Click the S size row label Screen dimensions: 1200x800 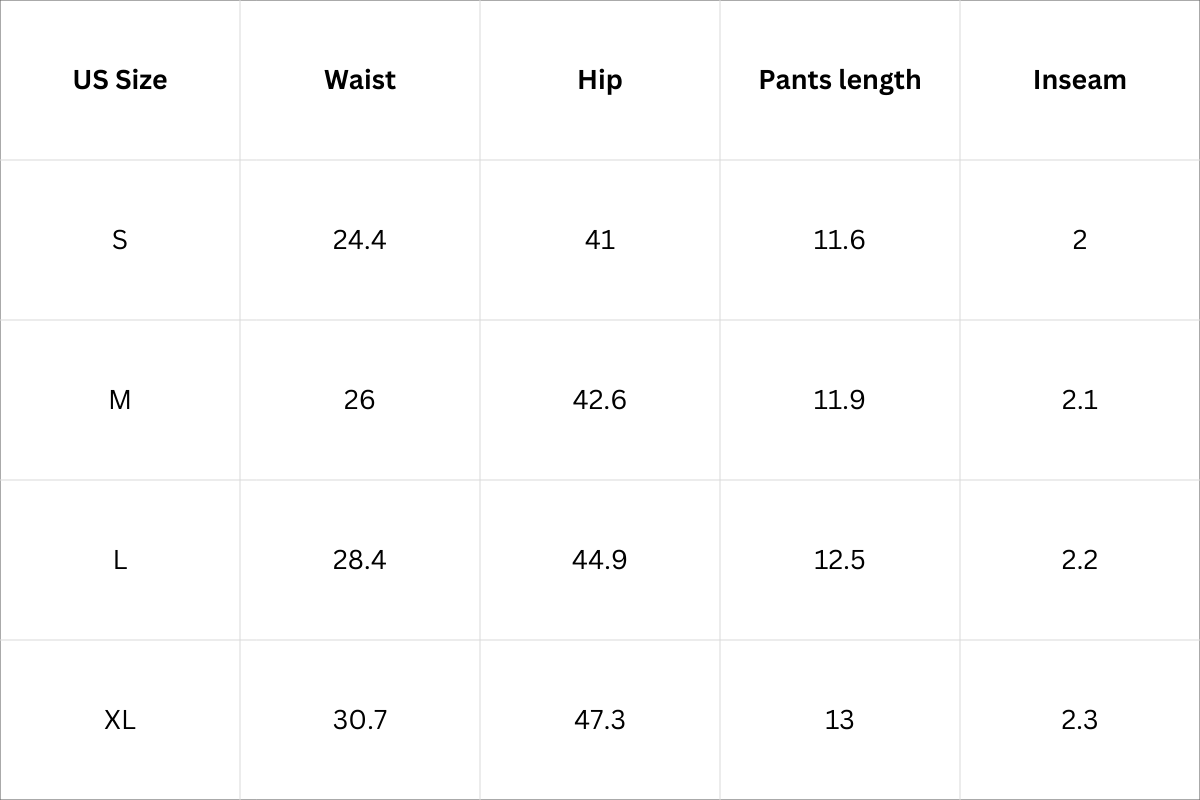tap(120, 240)
